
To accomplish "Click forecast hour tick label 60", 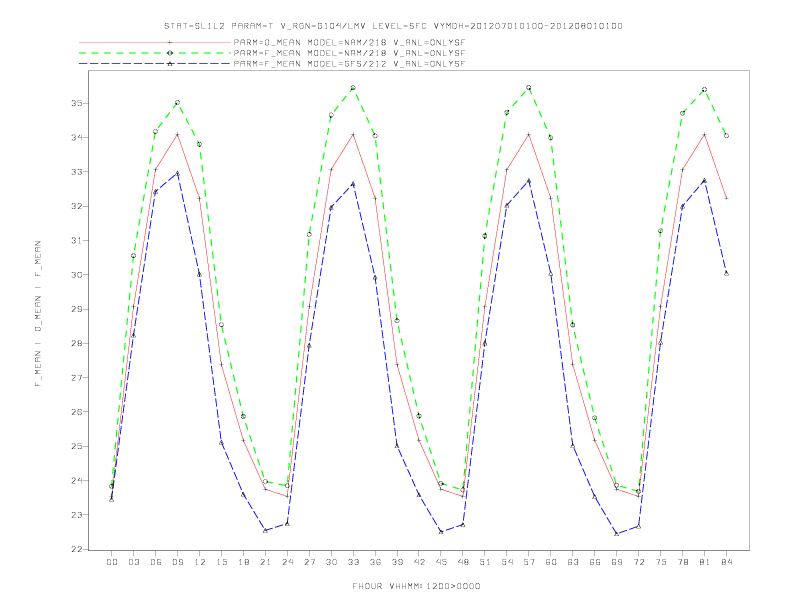I will click(x=551, y=562).
